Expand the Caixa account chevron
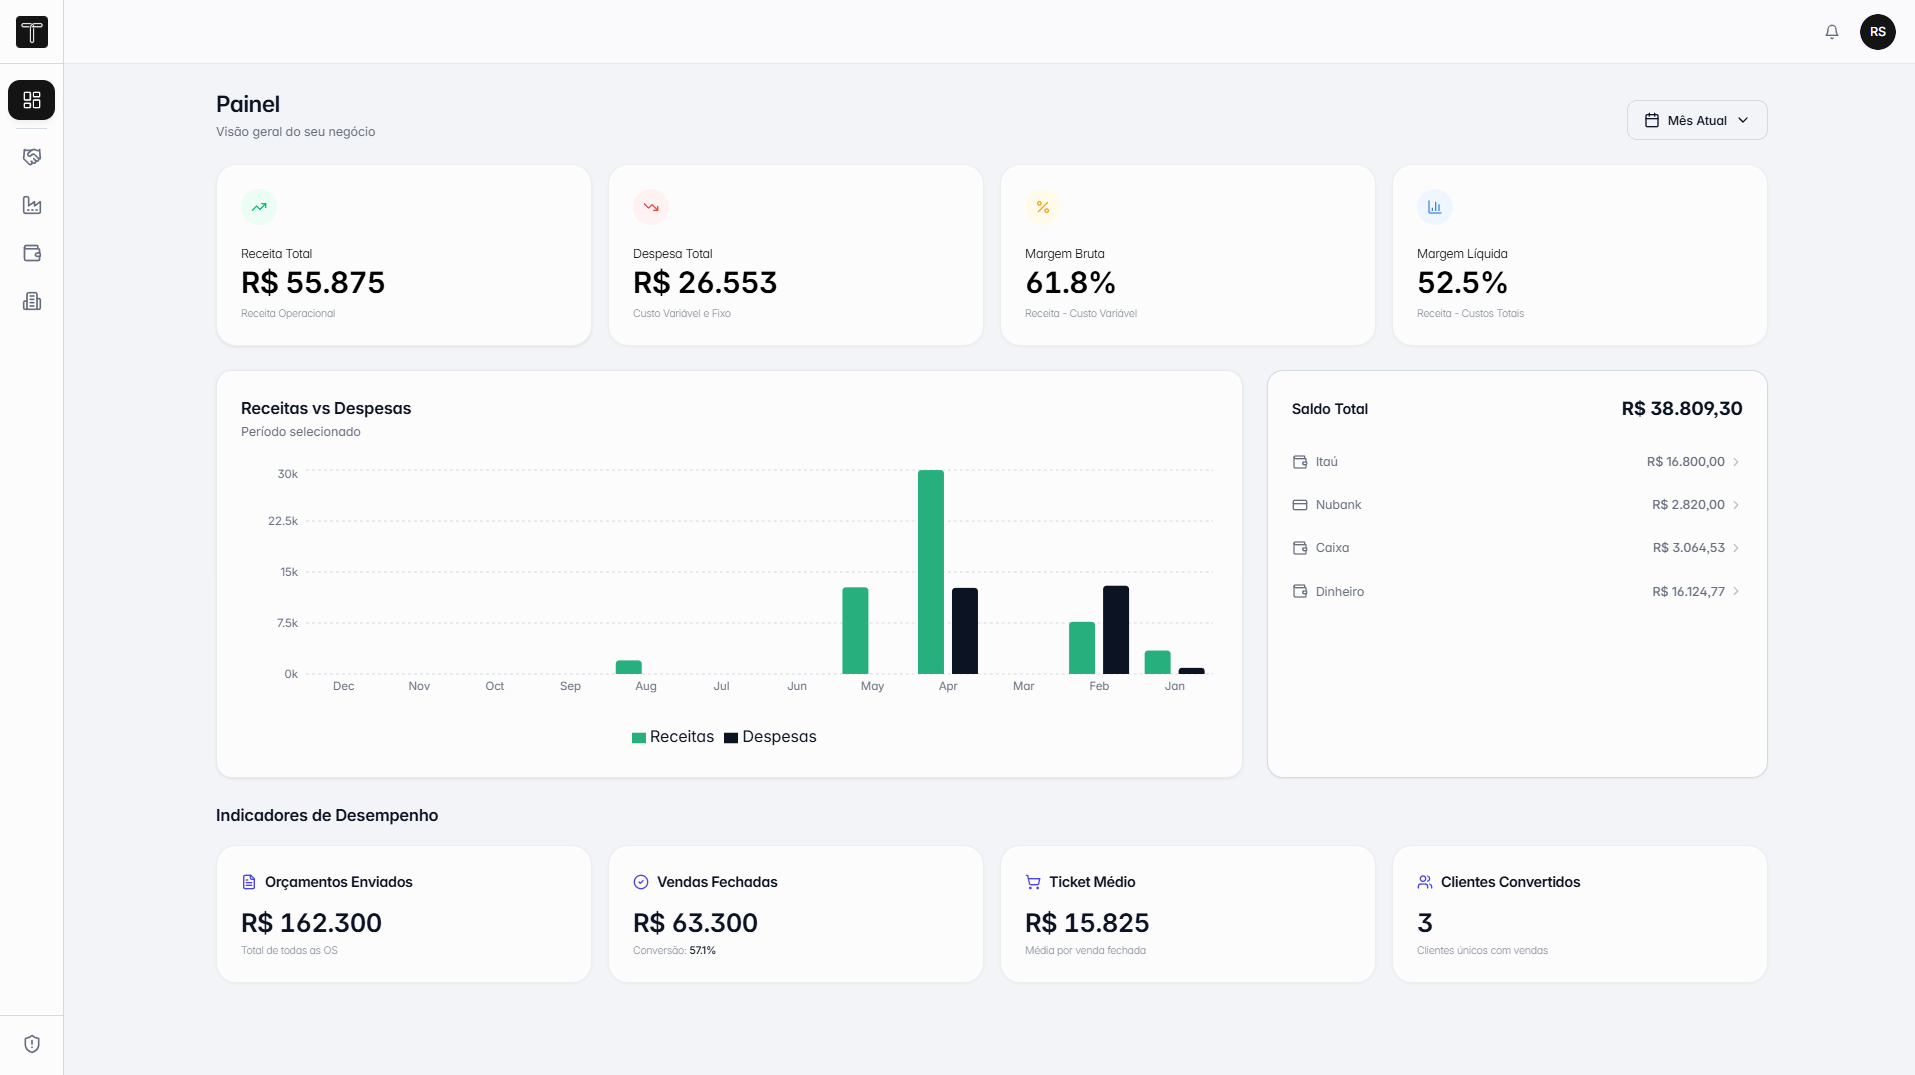 point(1736,548)
